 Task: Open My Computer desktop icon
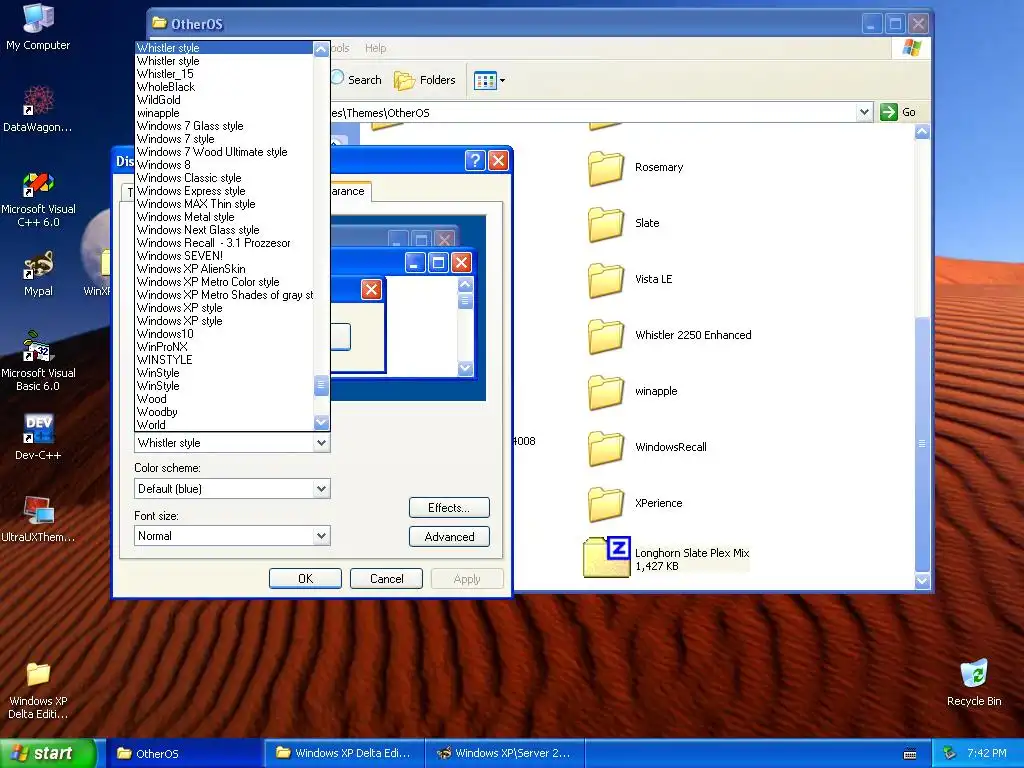tap(38, 26)
